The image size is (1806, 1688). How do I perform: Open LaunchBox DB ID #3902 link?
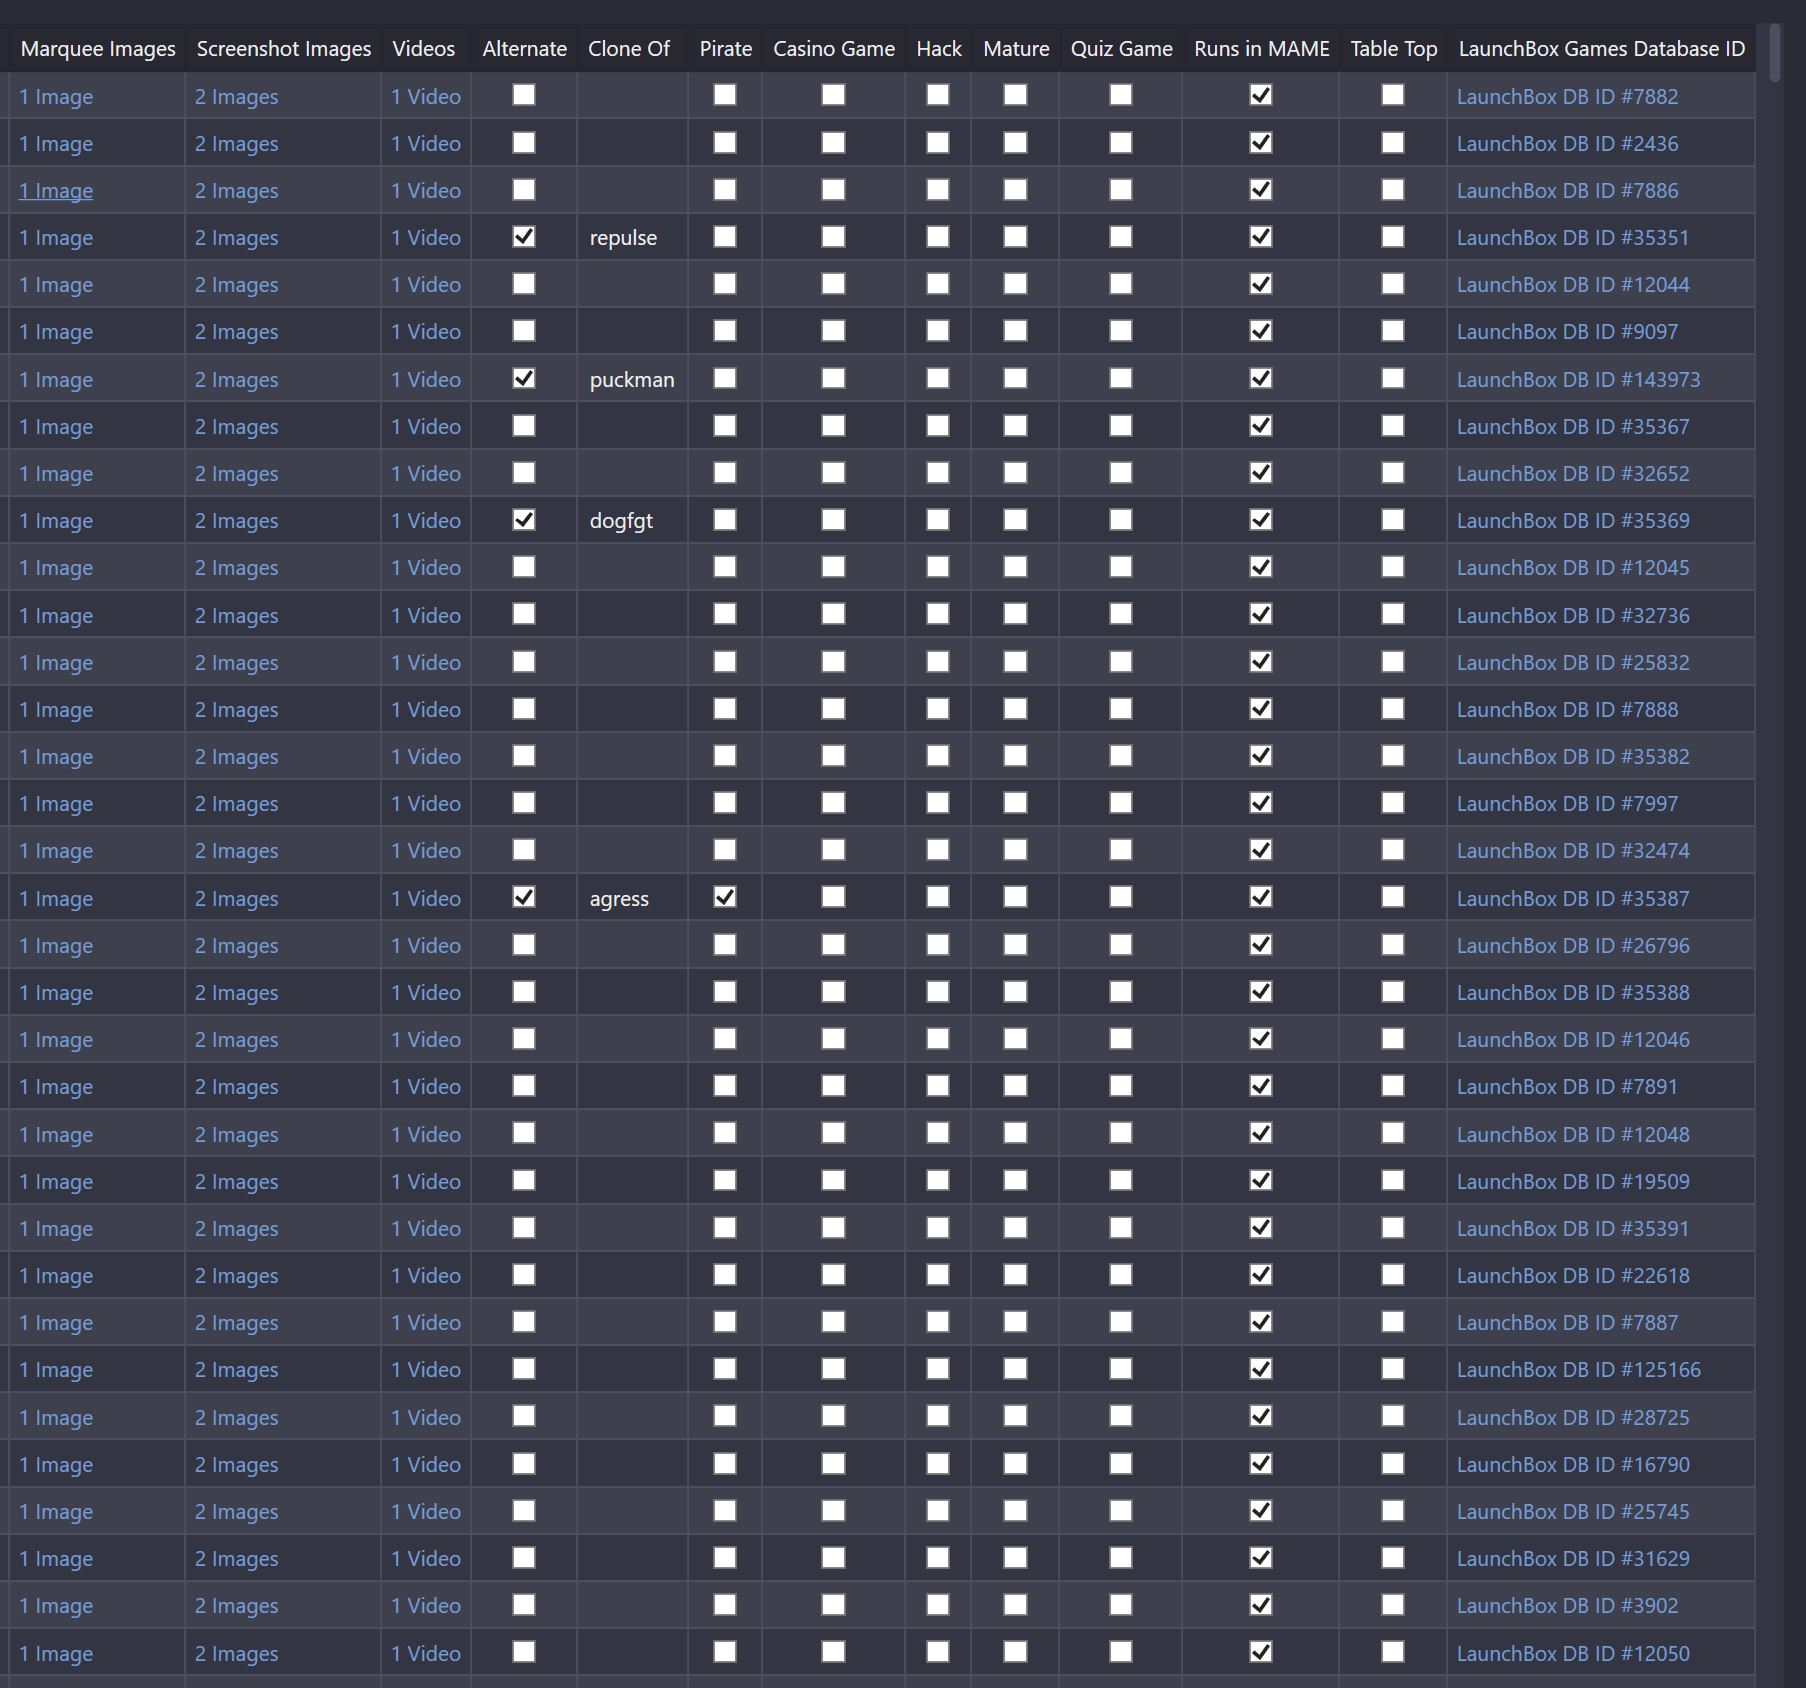click(x=1567, y=1606)
